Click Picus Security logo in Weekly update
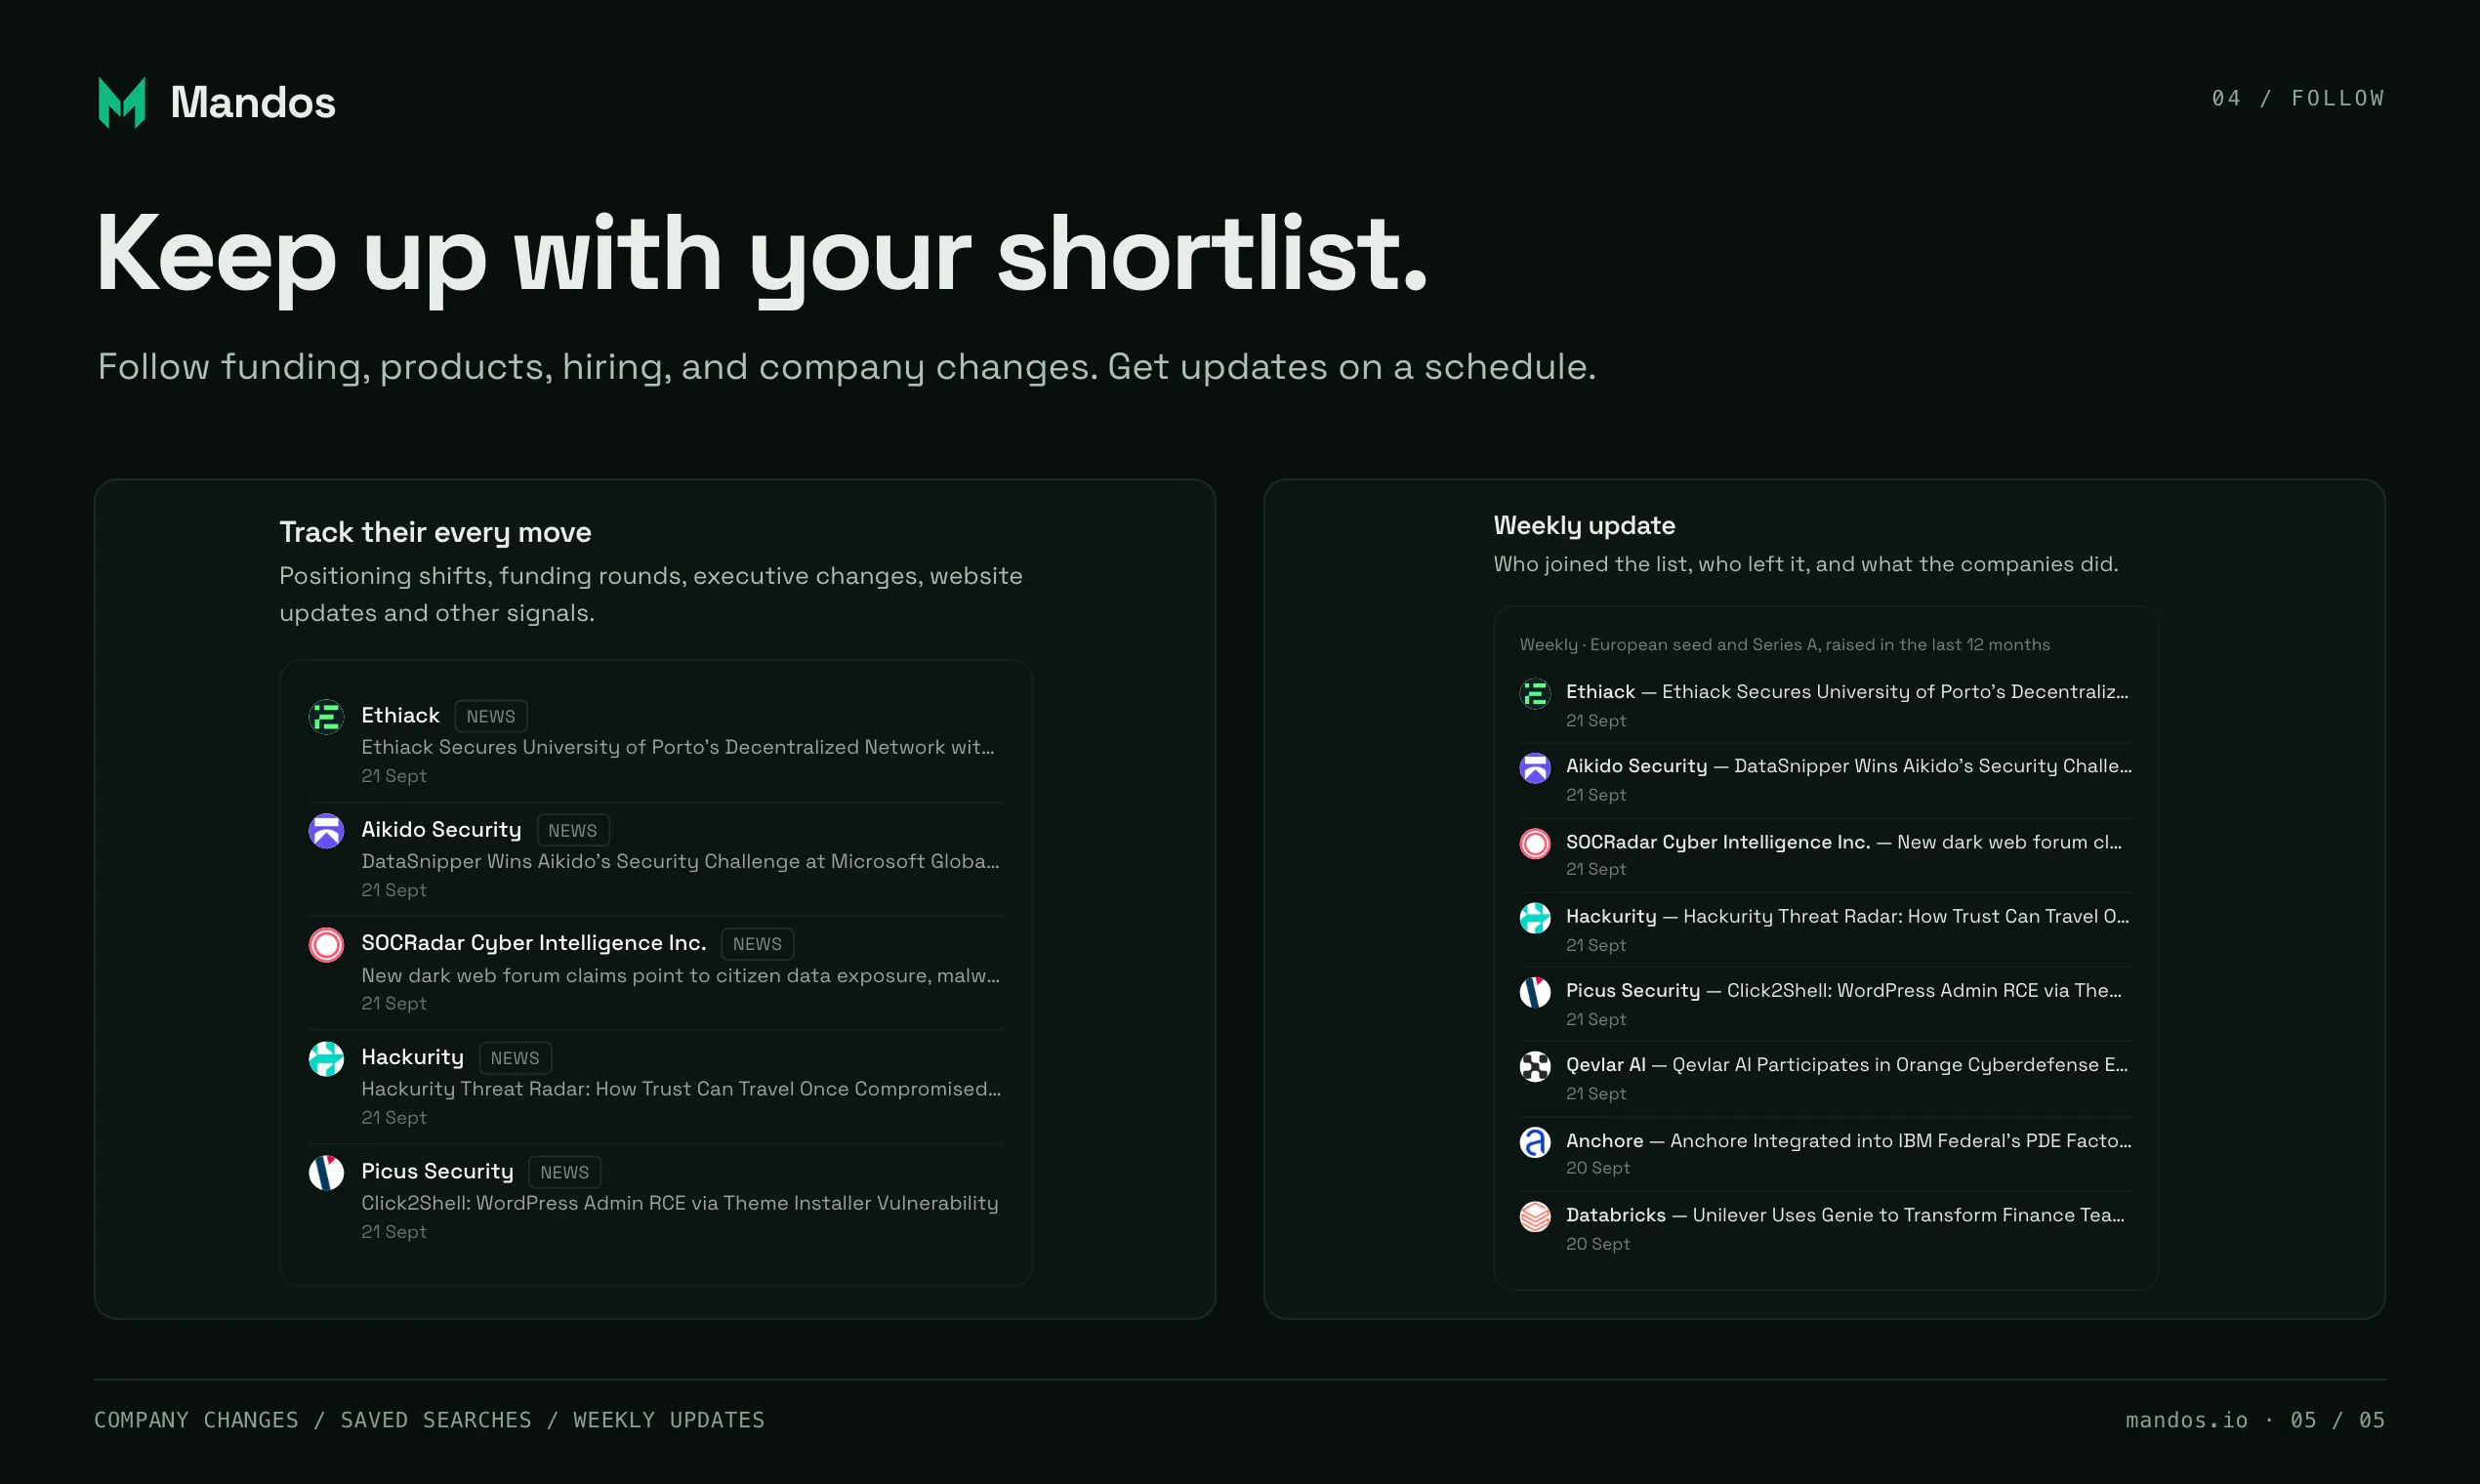 (1535, 992)
